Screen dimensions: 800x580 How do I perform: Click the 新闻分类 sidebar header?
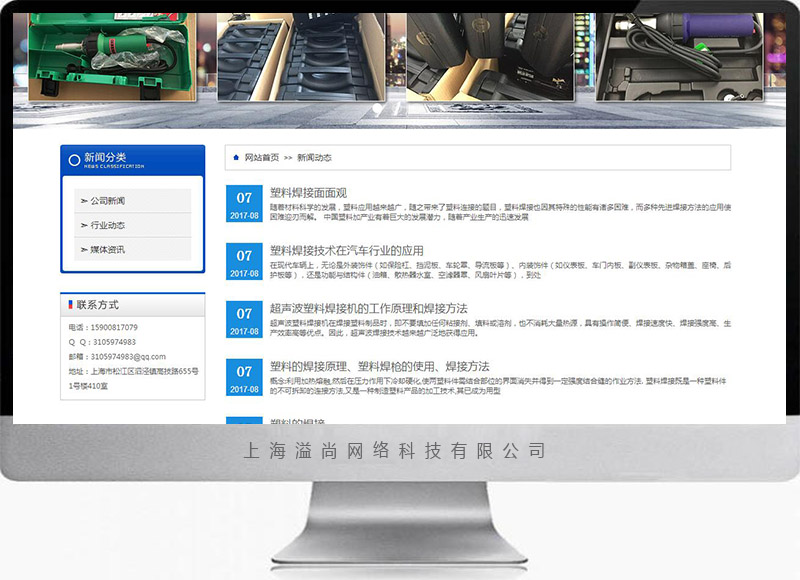133,160
